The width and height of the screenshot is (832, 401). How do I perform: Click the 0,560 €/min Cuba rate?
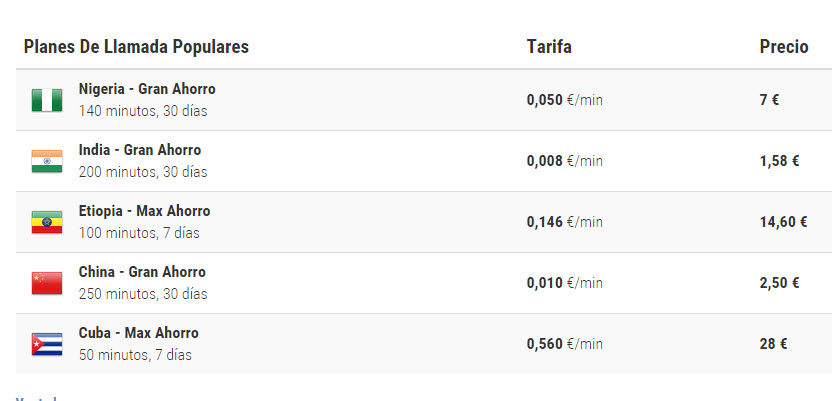[x=565, y=344]
